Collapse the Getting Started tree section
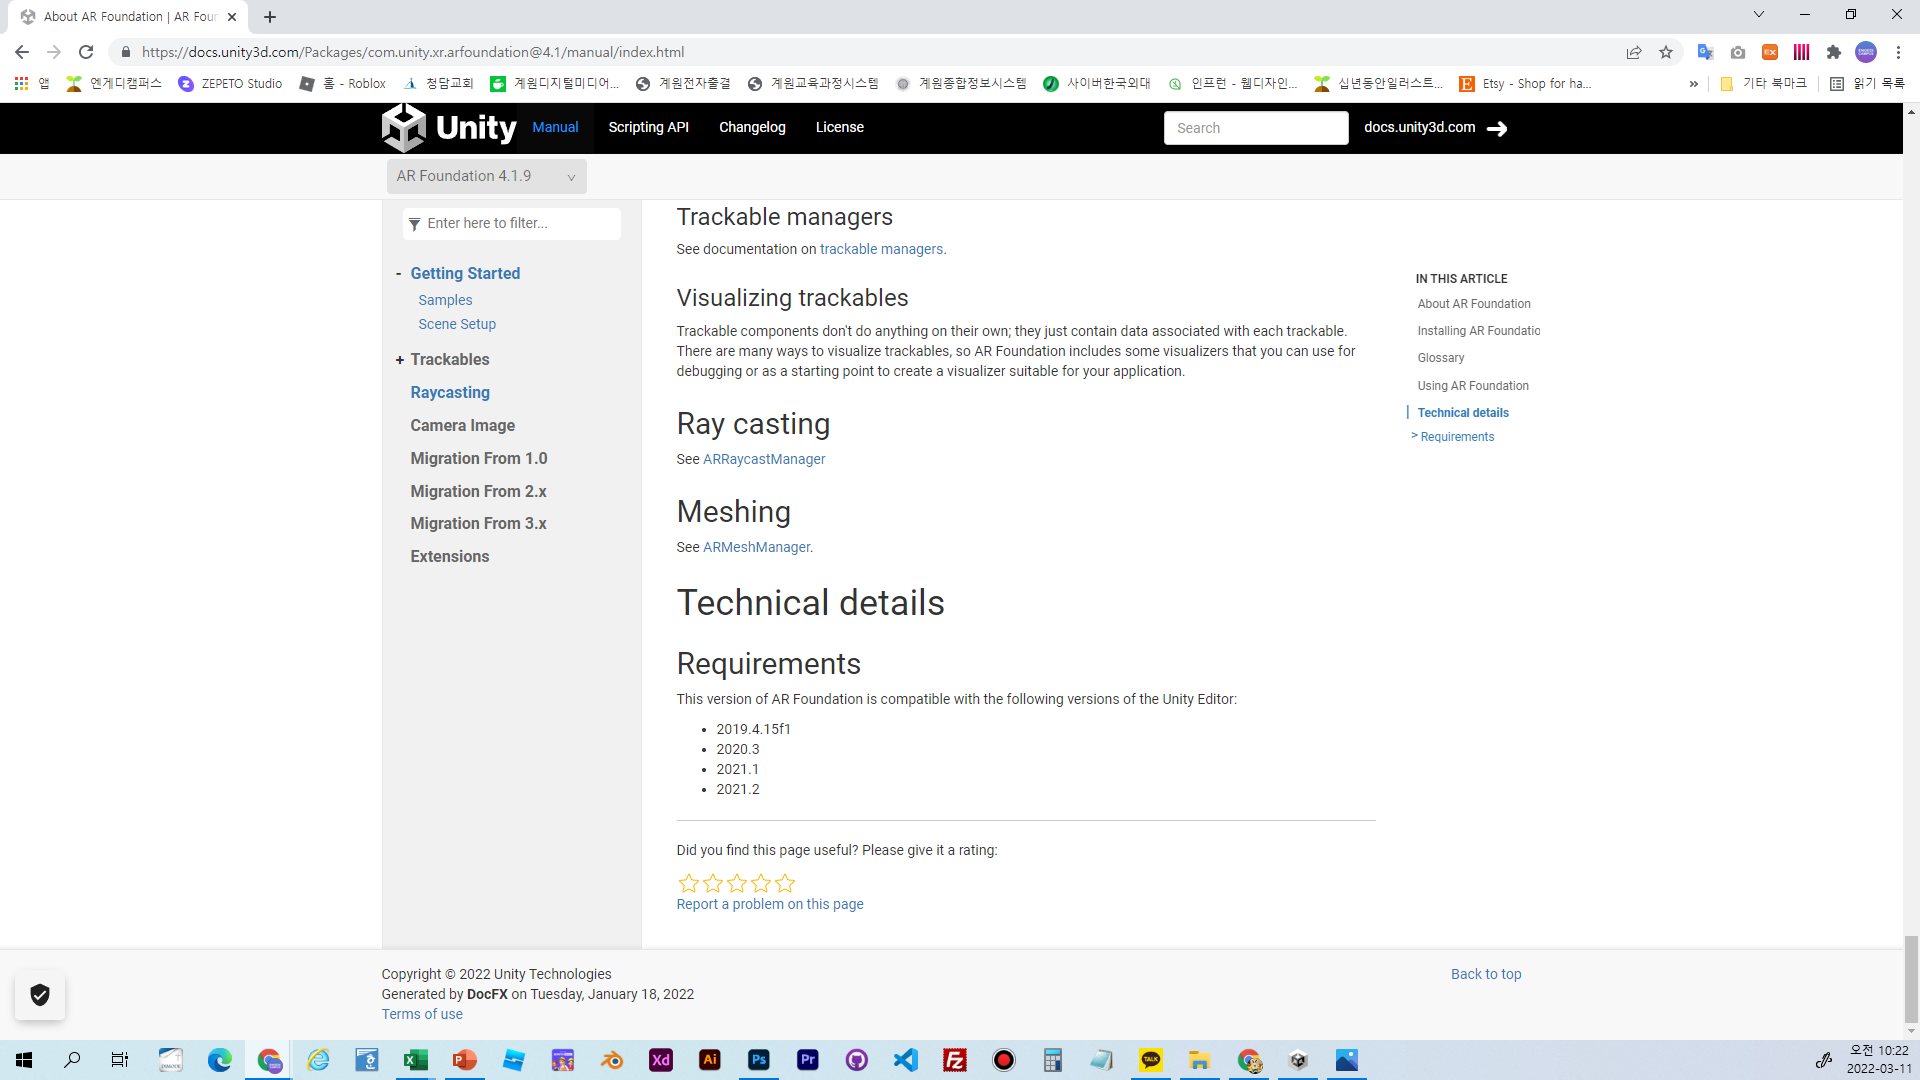The image size is (1920, 1080). click(x=398, y=274)
